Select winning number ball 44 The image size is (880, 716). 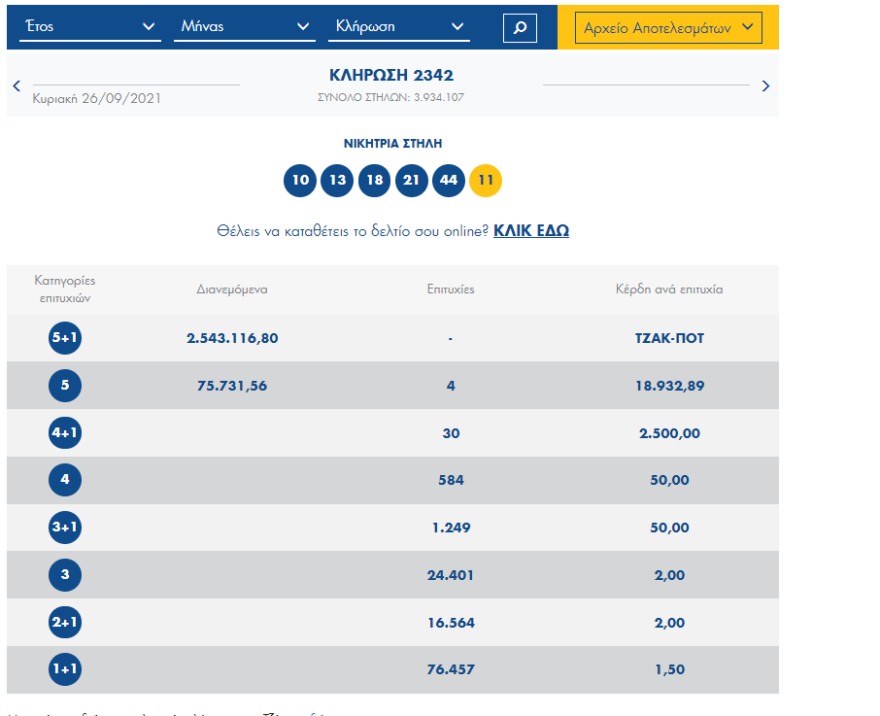449,180
